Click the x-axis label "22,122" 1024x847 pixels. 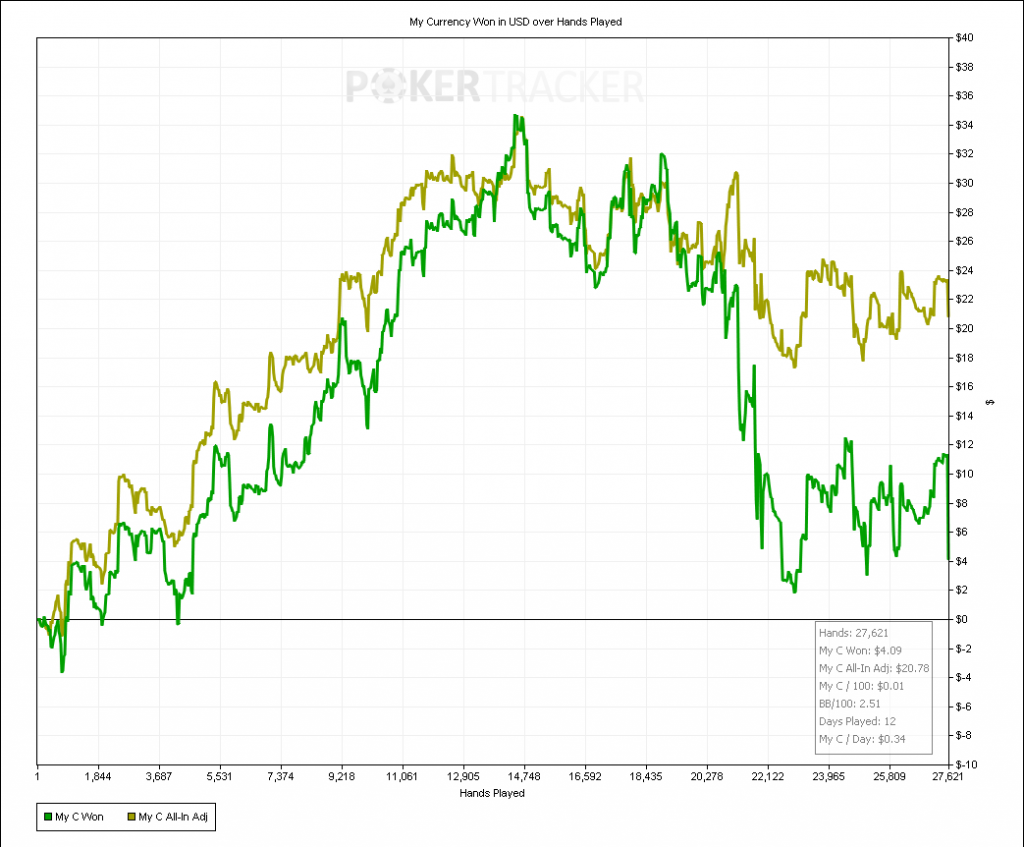click(767, 776)
